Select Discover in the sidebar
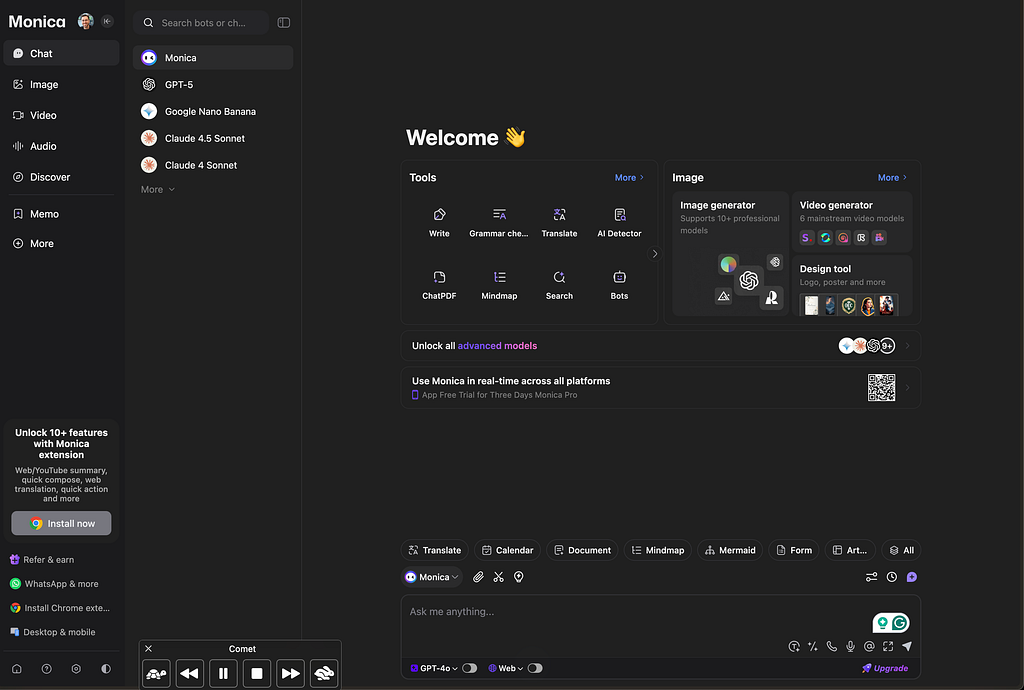1024x690 pixels. (x=61, y=177)
